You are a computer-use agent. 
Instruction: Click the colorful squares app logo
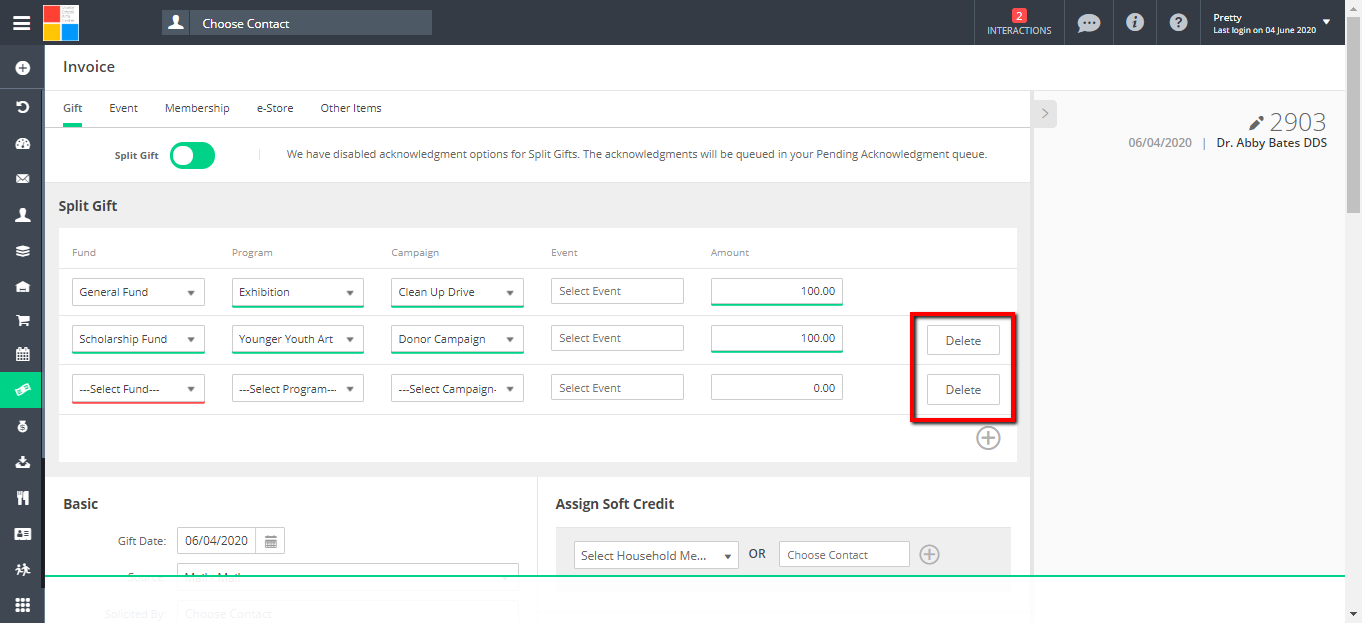point(61,22)
